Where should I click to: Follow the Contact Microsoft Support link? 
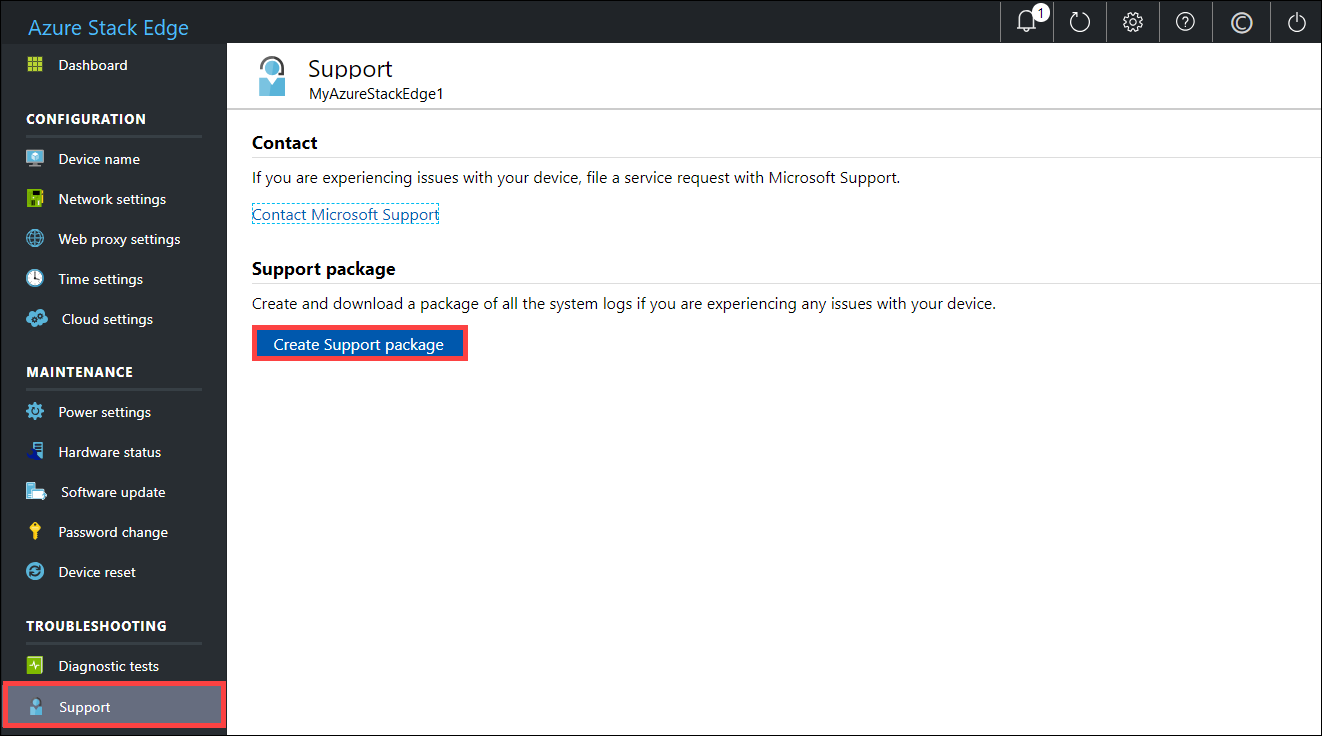pyautogui.click(x=345, y=214)
